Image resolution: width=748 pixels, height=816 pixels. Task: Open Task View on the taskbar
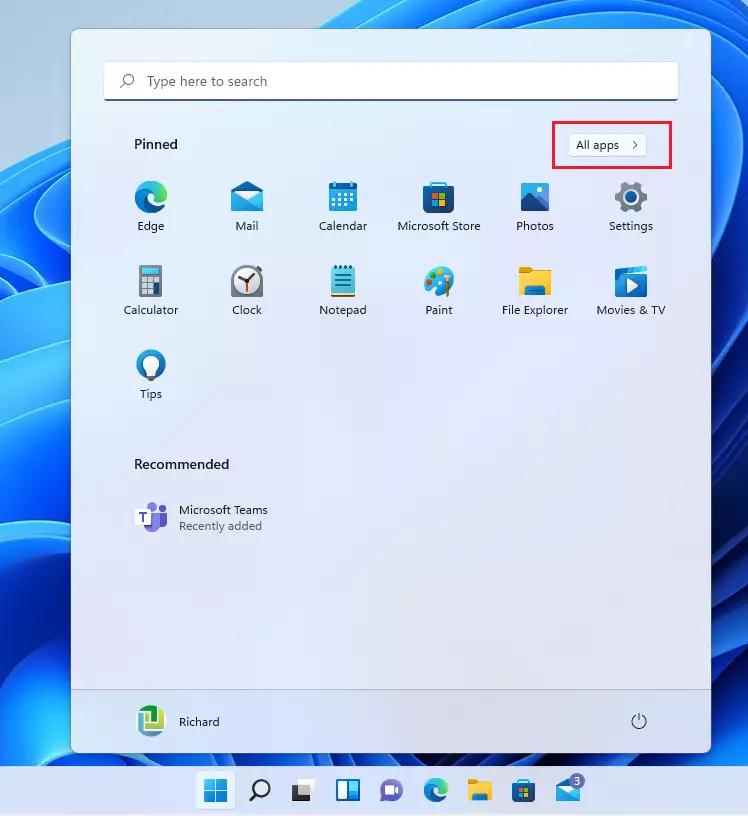[x=303, y=790]
